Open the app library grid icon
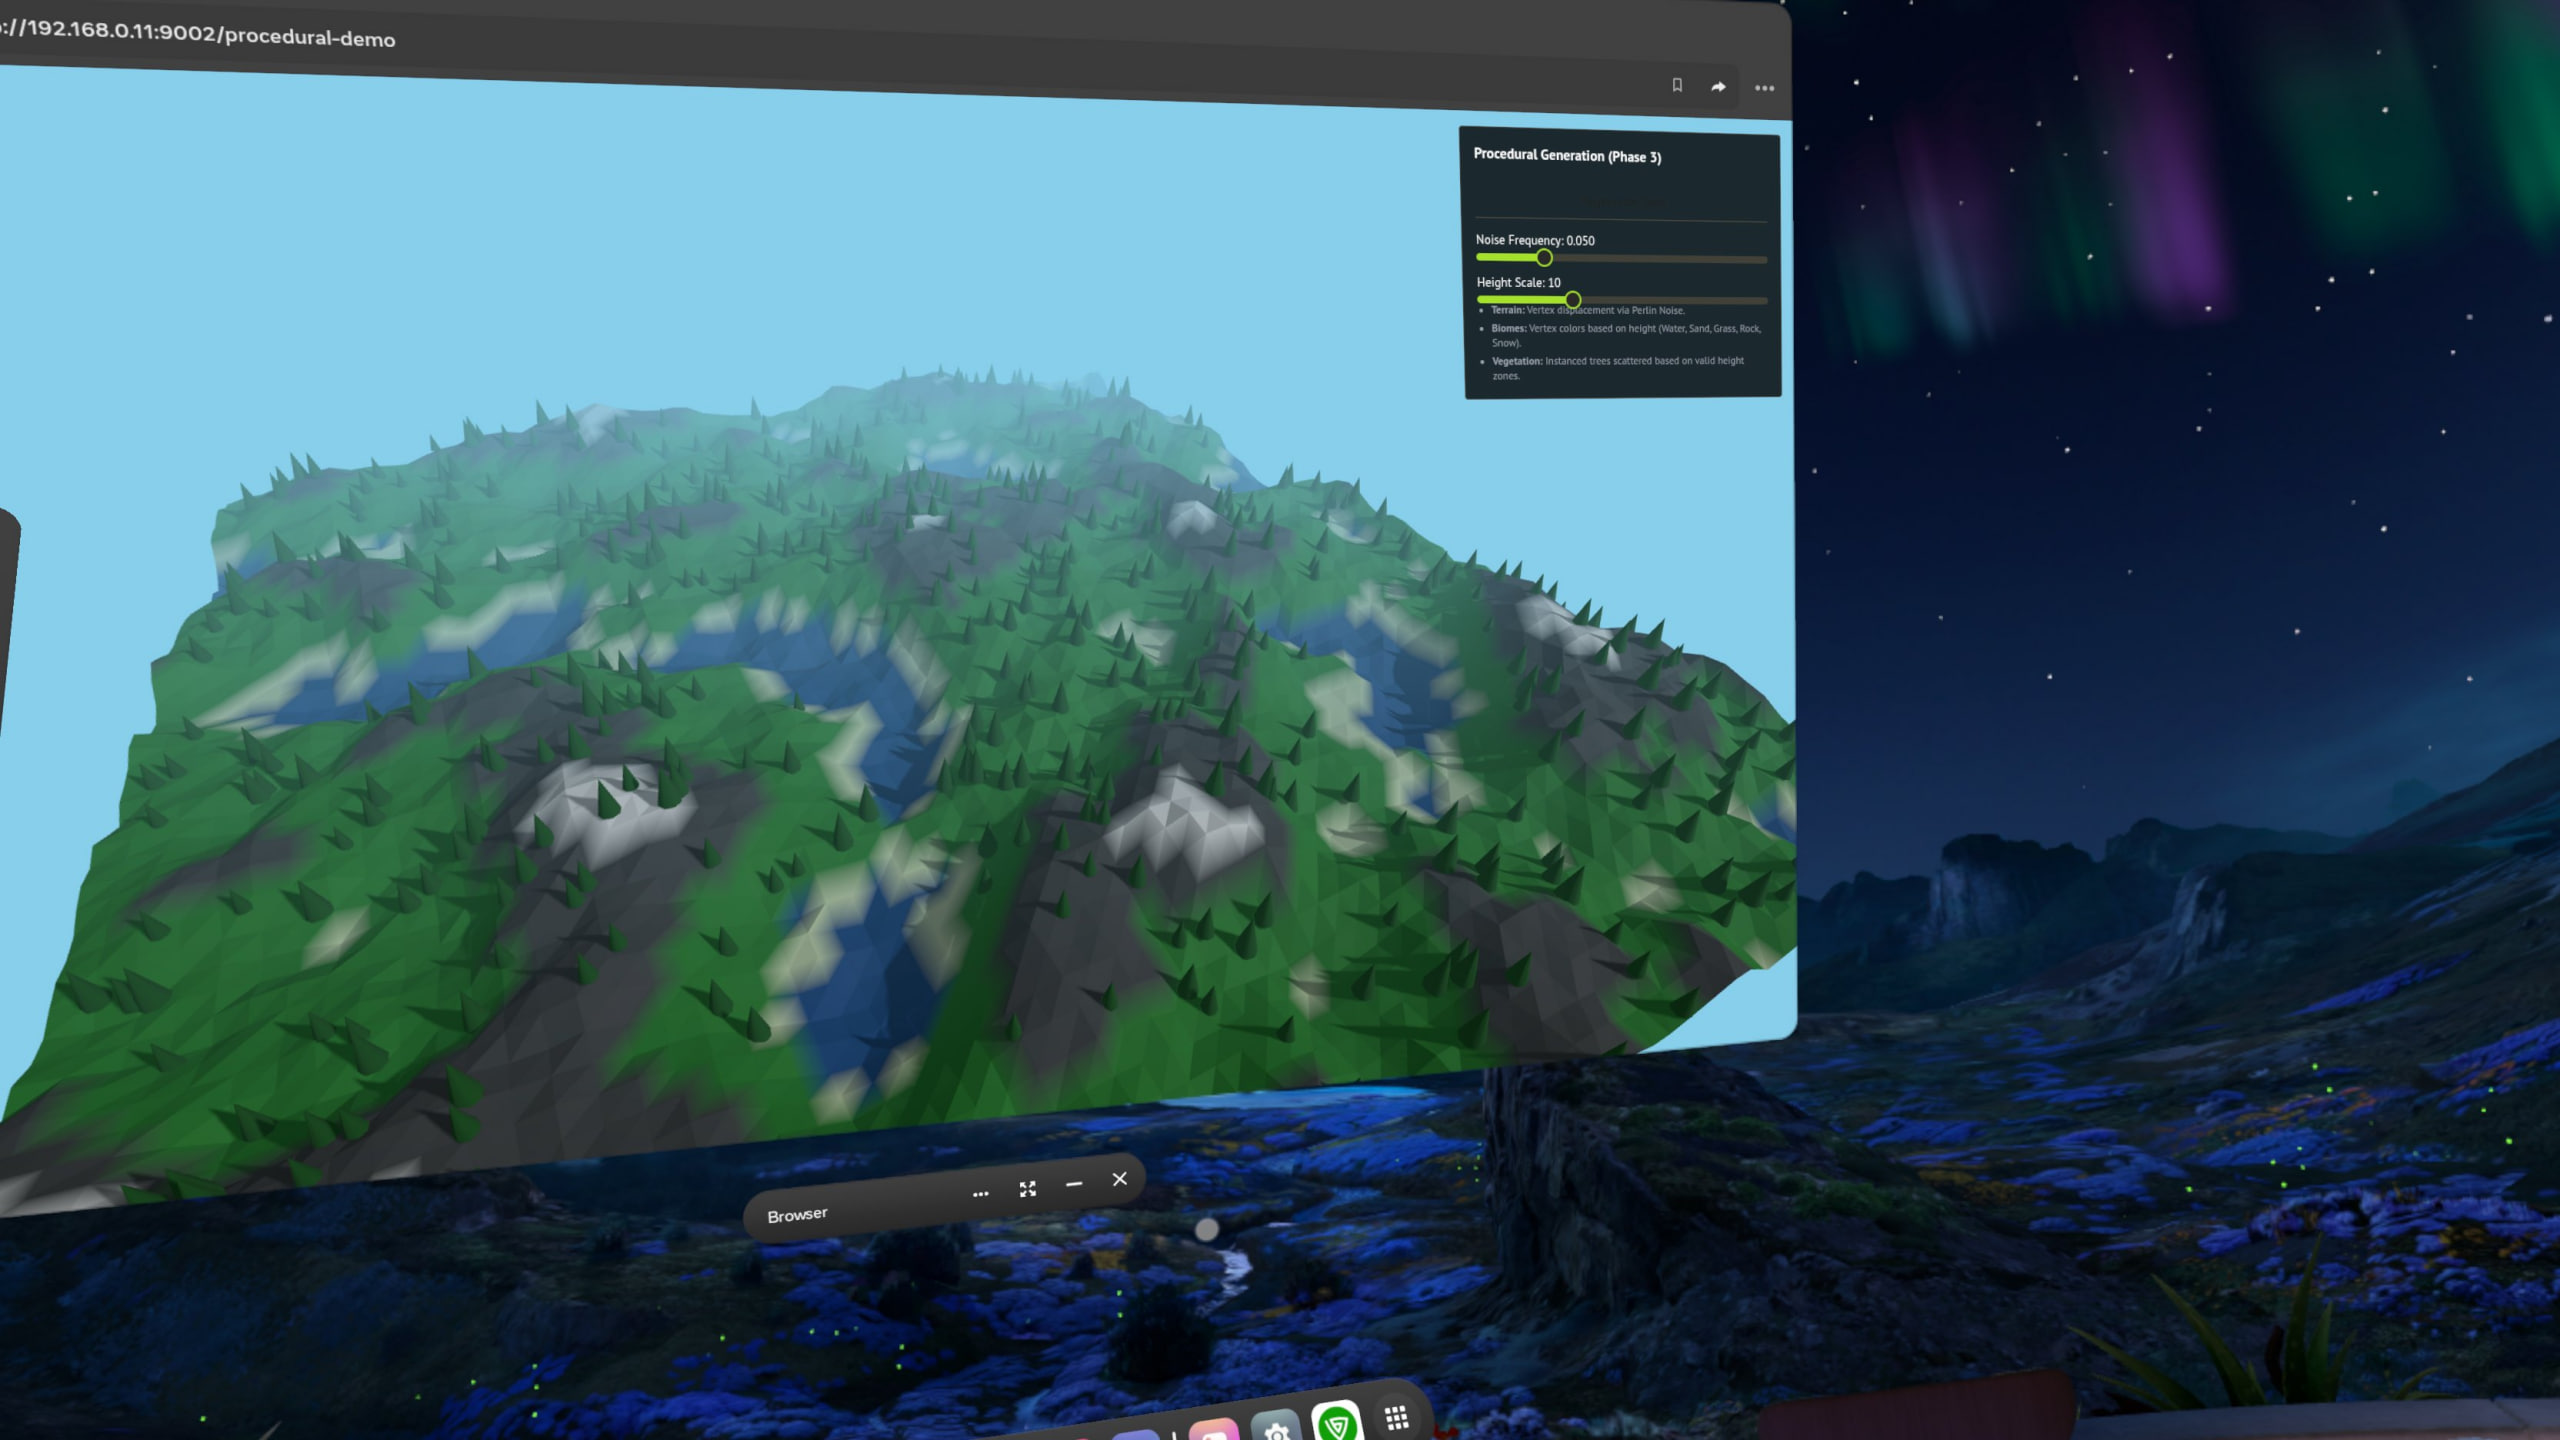Viewport: 2560px width, 1440px height. click(1396, 1417)
